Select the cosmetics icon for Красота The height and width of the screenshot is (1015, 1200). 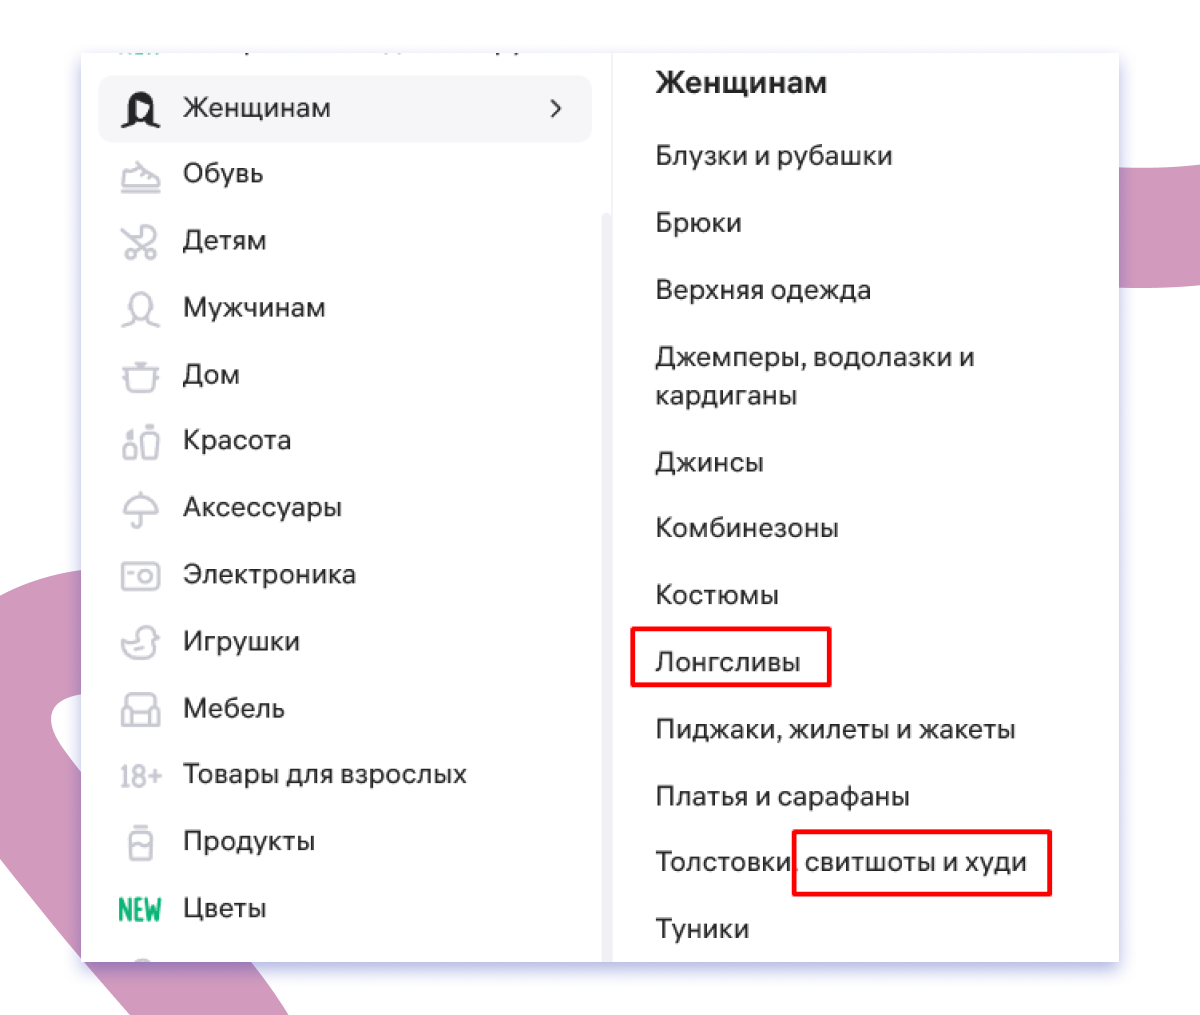tap(141, 441)
